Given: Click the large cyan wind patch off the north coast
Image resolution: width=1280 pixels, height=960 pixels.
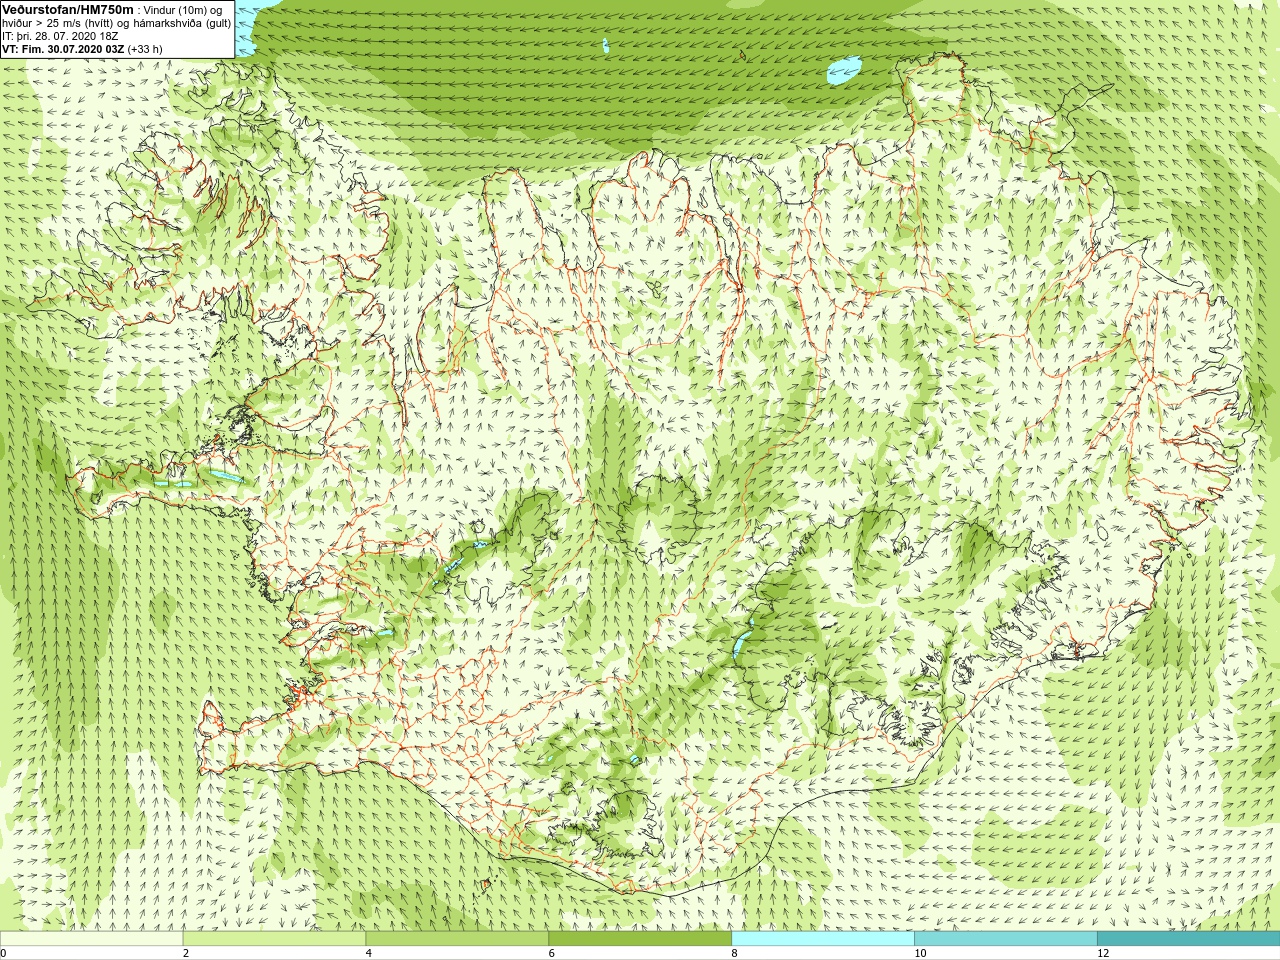Looking at the screenshot, I should tap(844, 69).
